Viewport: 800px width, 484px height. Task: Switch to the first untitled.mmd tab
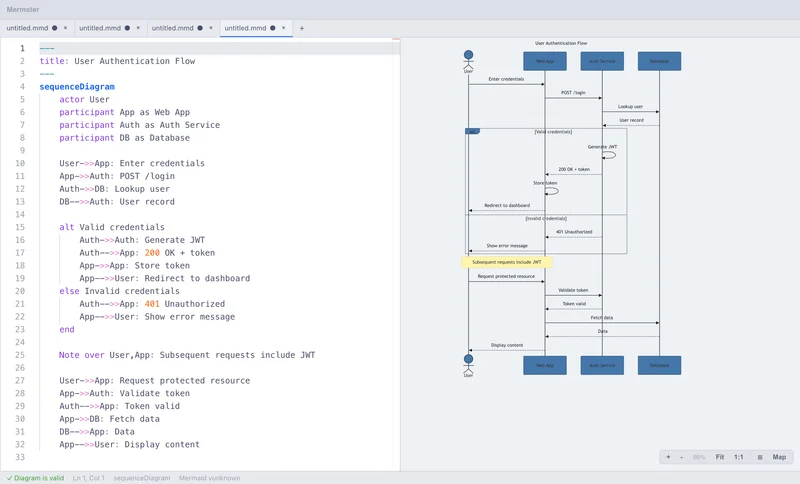(28, 28)
